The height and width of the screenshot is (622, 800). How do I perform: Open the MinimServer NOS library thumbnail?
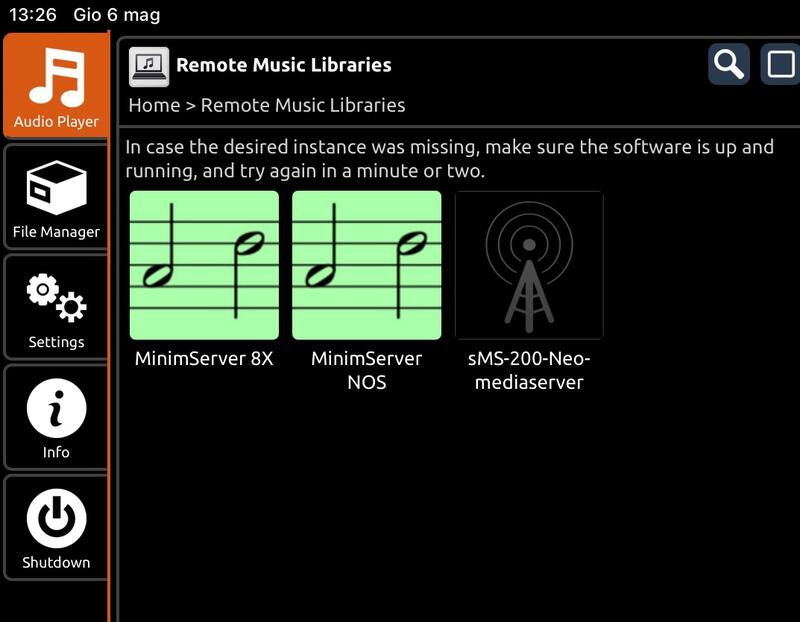point(366,265)
